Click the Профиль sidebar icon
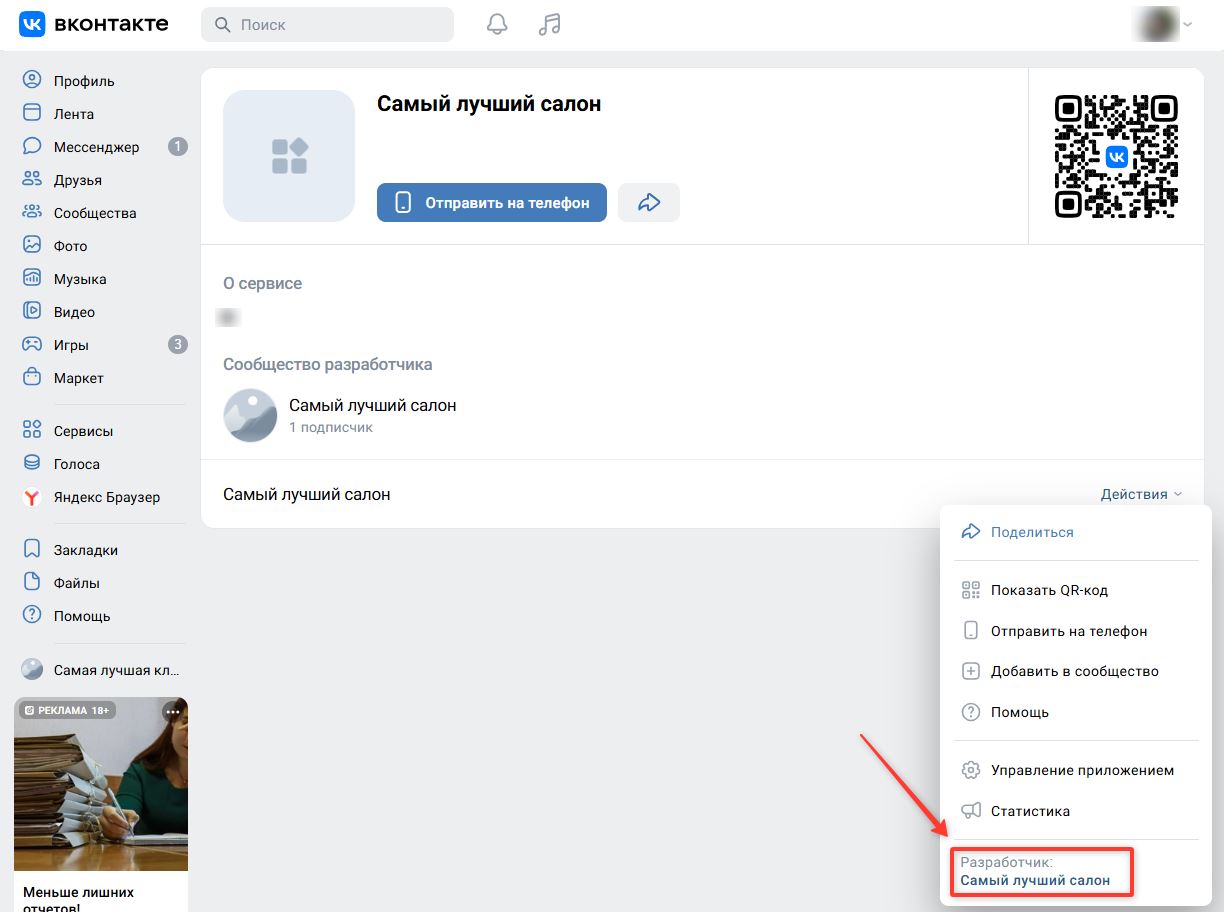1224x912 pixels. click(33, 80)
